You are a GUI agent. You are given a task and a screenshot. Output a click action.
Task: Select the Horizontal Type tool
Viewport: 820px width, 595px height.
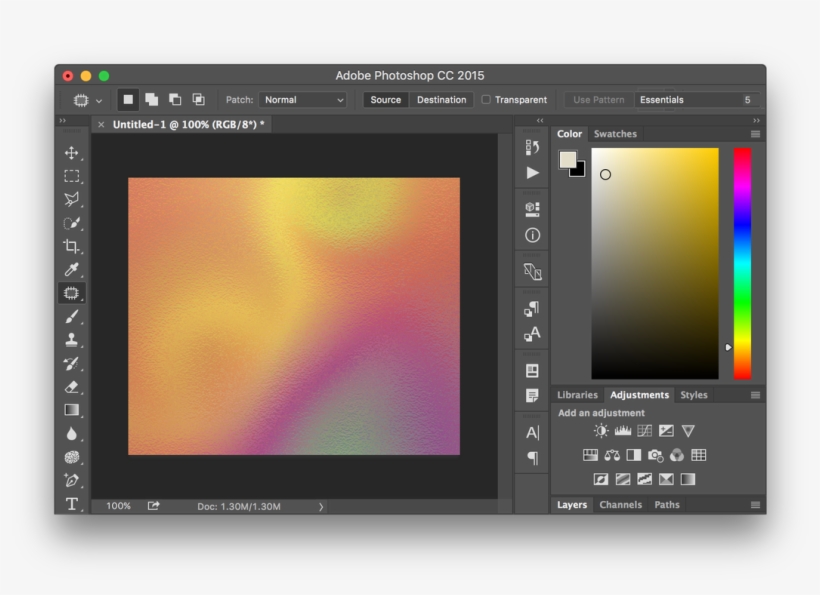click(72, 505)
